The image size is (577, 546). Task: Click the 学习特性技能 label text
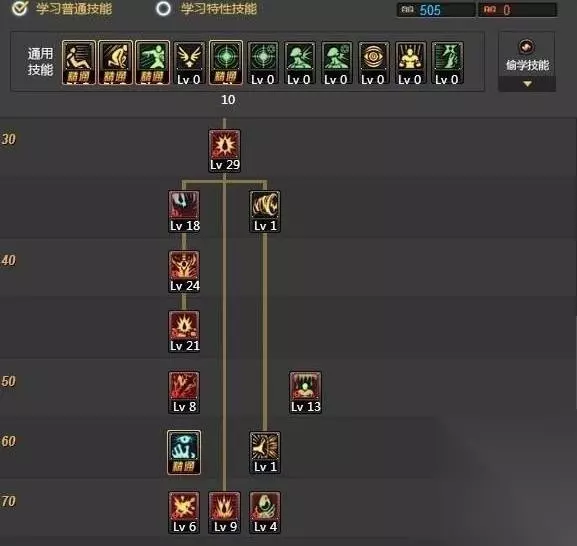[x=218, y=9]
